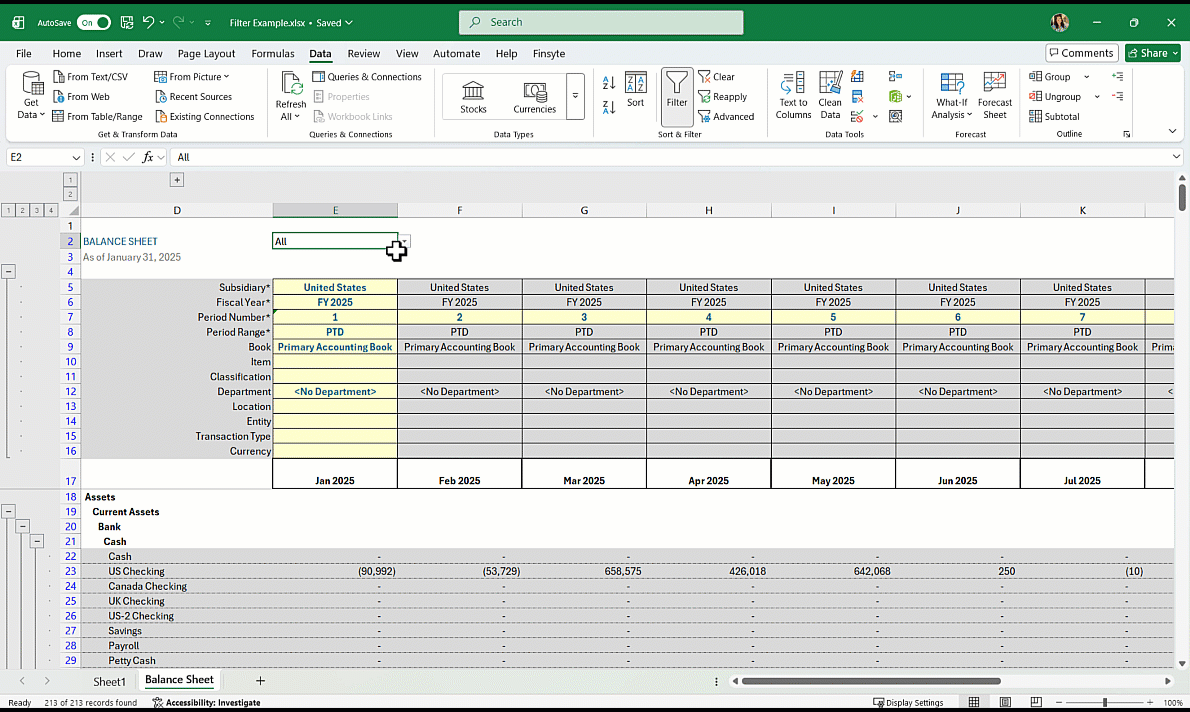The height and width of the screenshot is (712, 1190).
Task: Click the Subtotal outline icon
Action: [x=1055, y=116]
